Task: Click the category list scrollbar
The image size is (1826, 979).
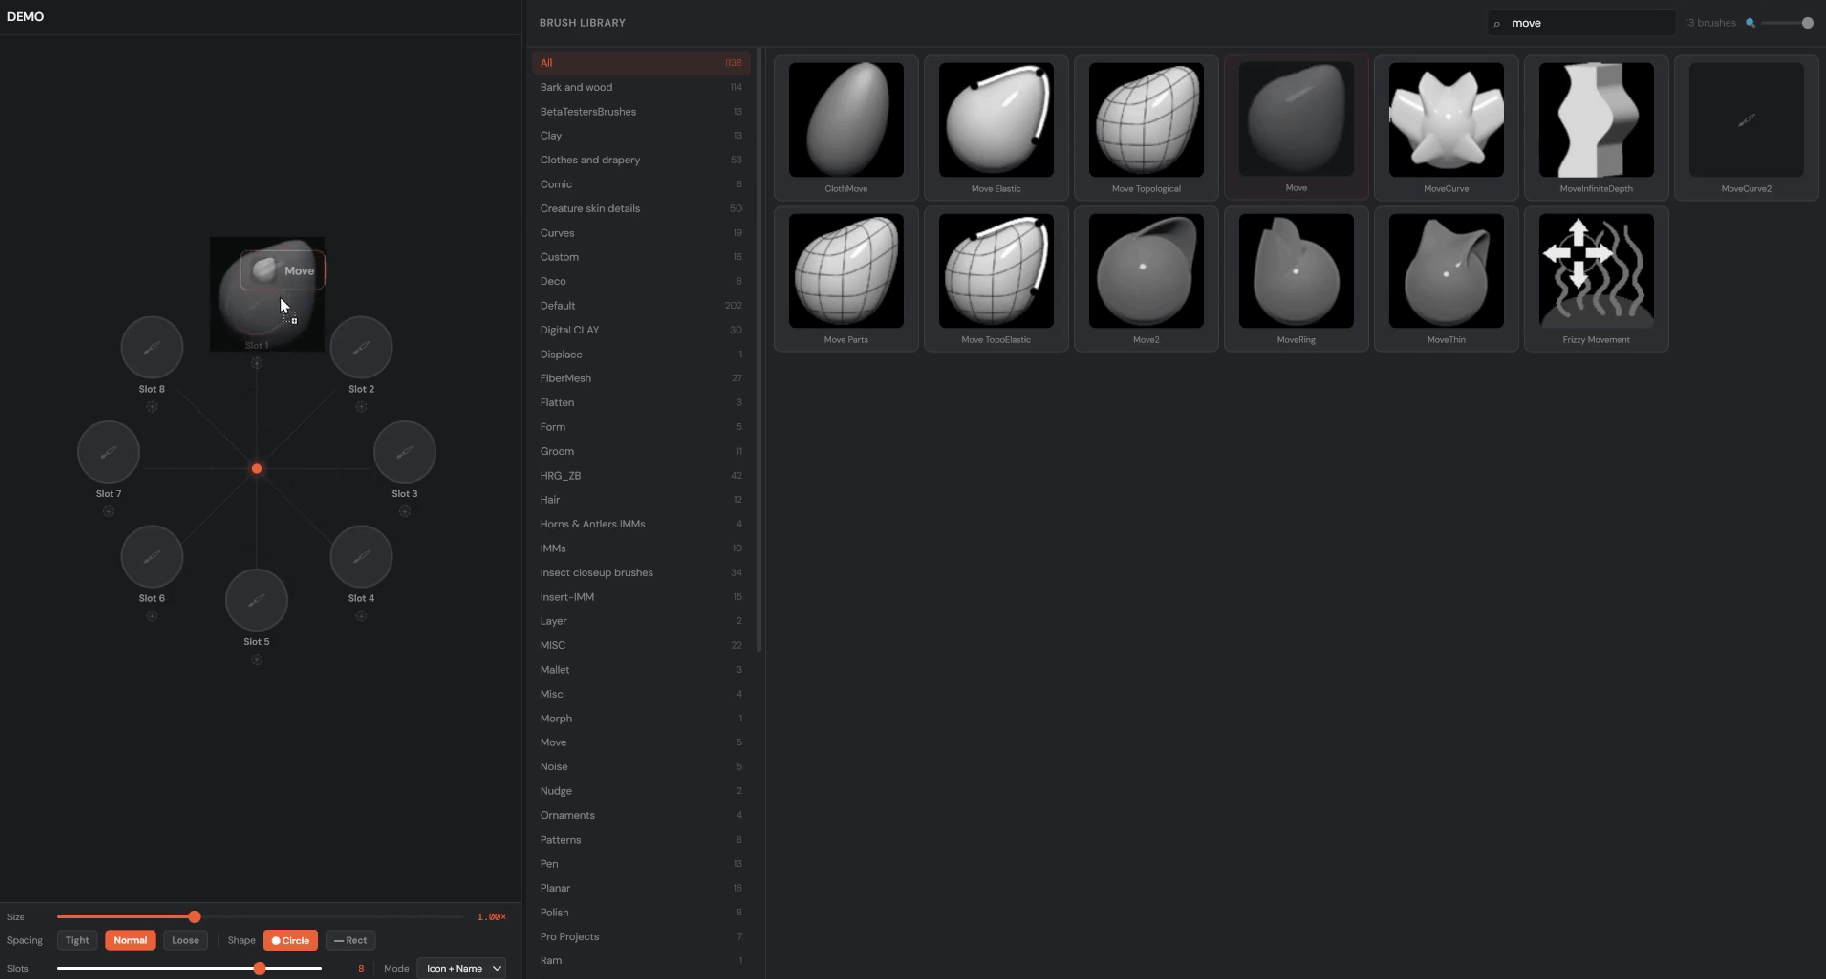Action: point(760,350)
